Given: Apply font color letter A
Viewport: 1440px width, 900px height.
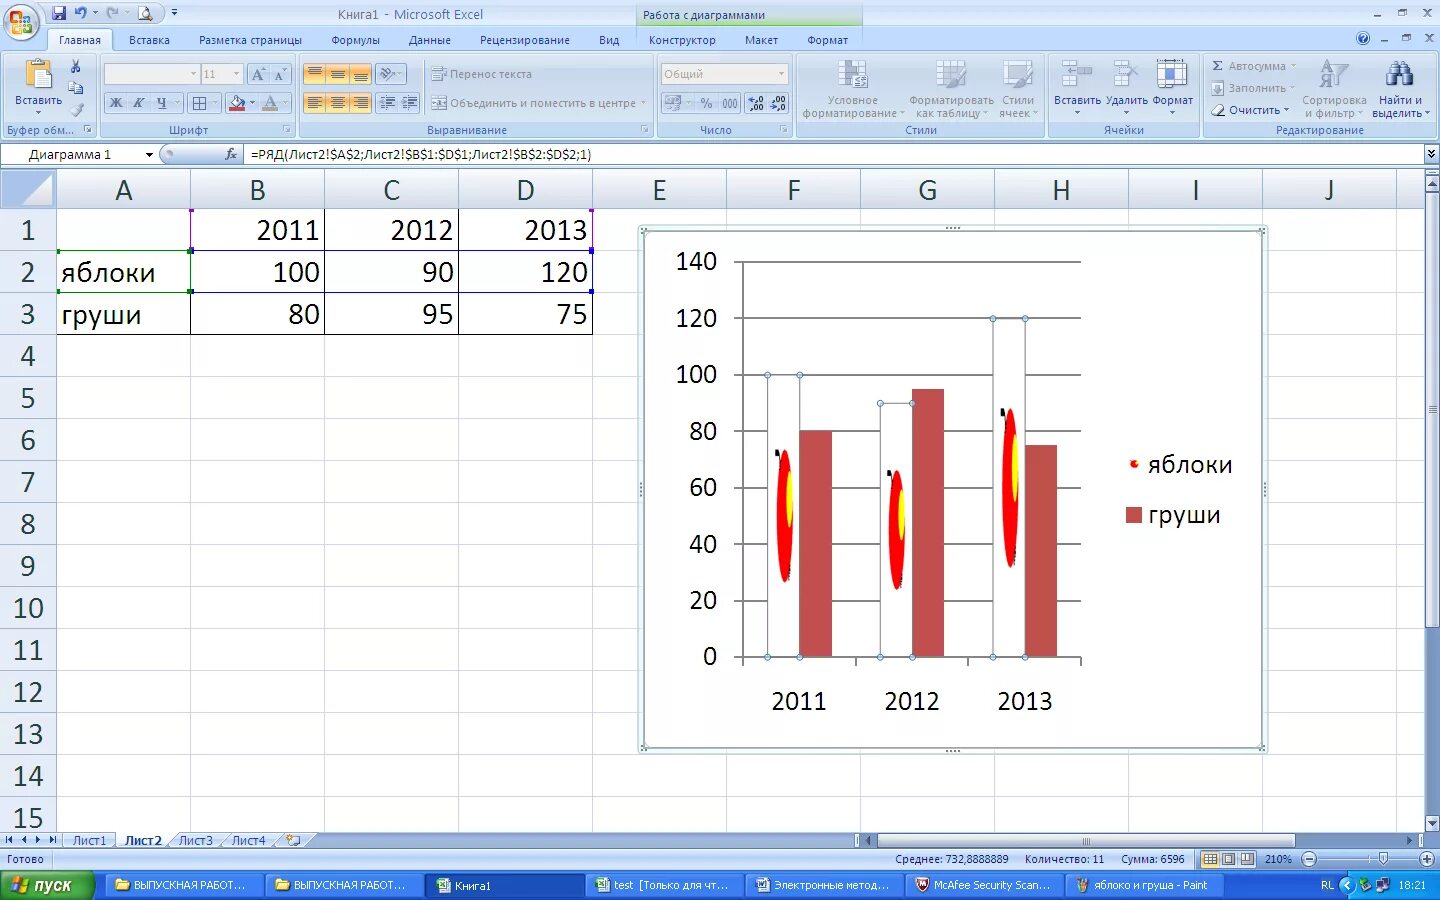Looking at the screenshot, I should tap(270, 103).
